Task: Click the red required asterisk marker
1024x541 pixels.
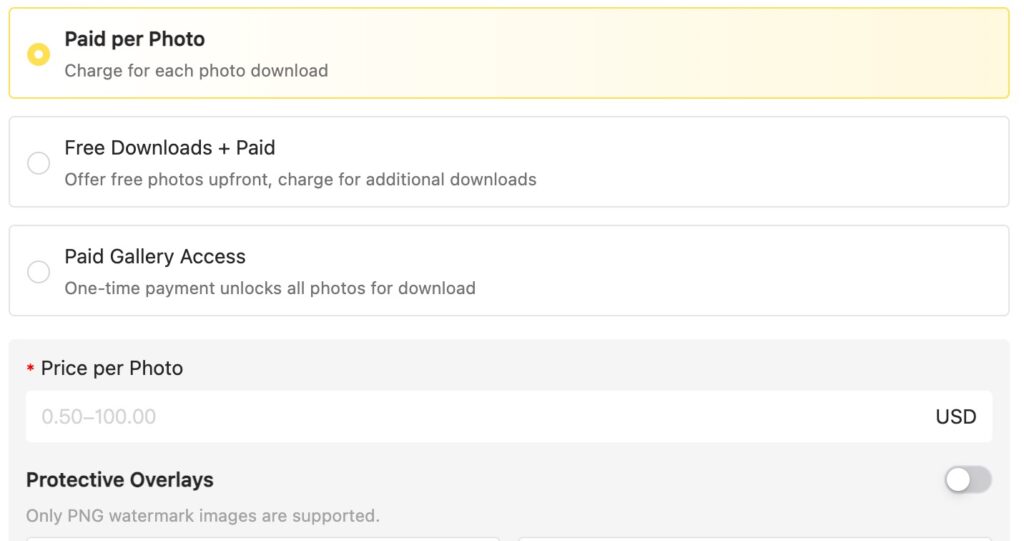Action: pos(31,369)
